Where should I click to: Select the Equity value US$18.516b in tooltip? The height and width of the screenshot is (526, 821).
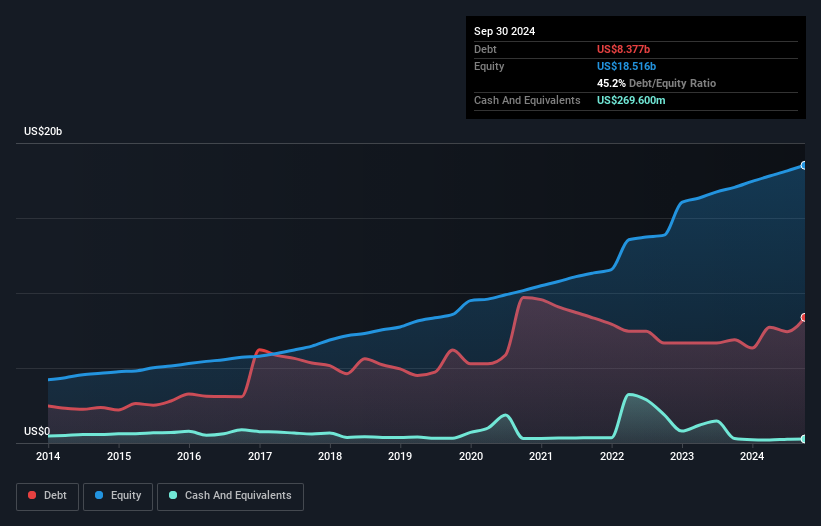tap(626, 66)
